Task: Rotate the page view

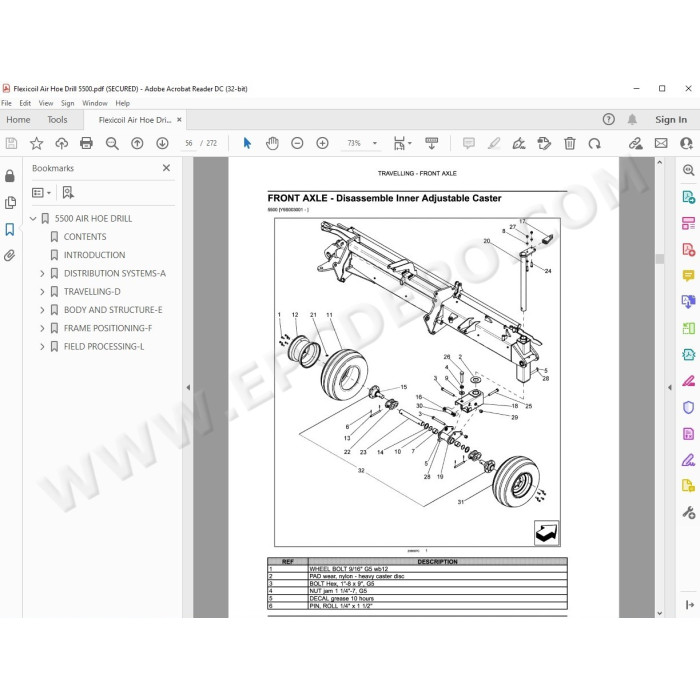Action: (595, 143)
